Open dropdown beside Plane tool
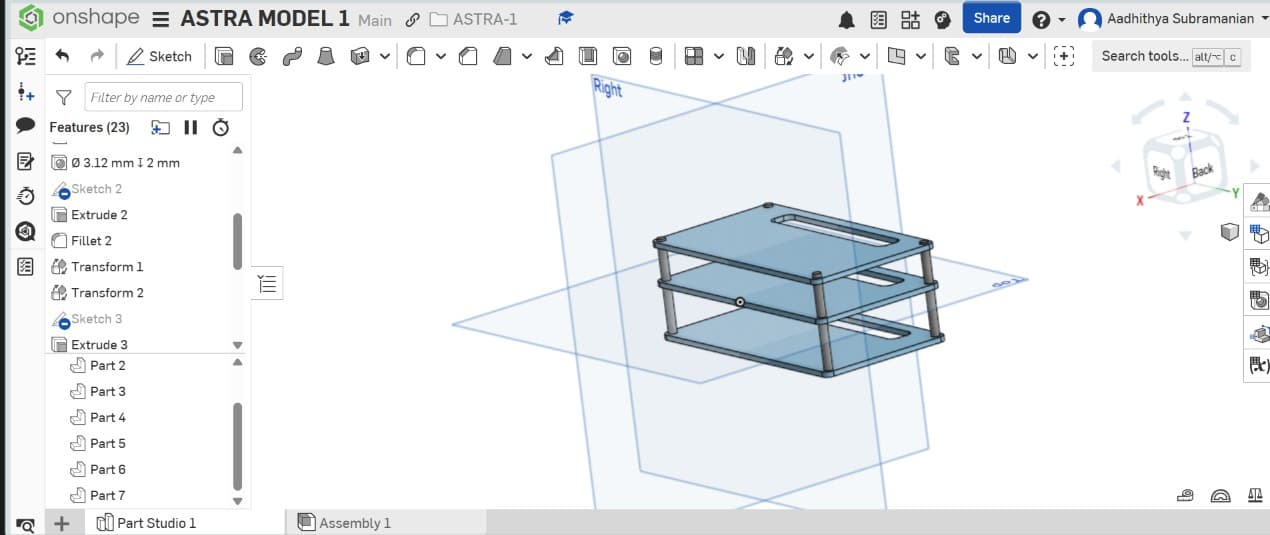This screenshot has height=535, width=1270. [921, 56]
